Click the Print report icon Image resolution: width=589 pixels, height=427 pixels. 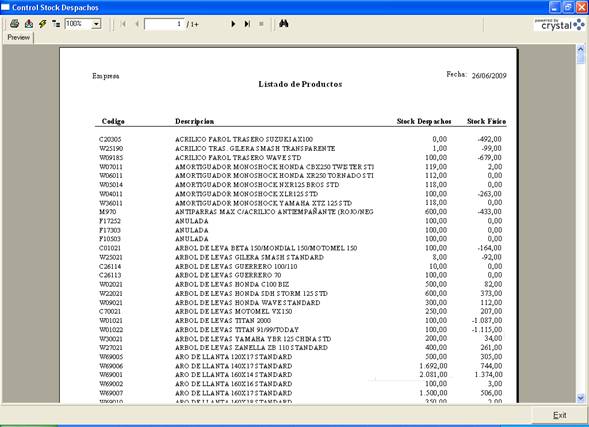(x=14, y=24)
